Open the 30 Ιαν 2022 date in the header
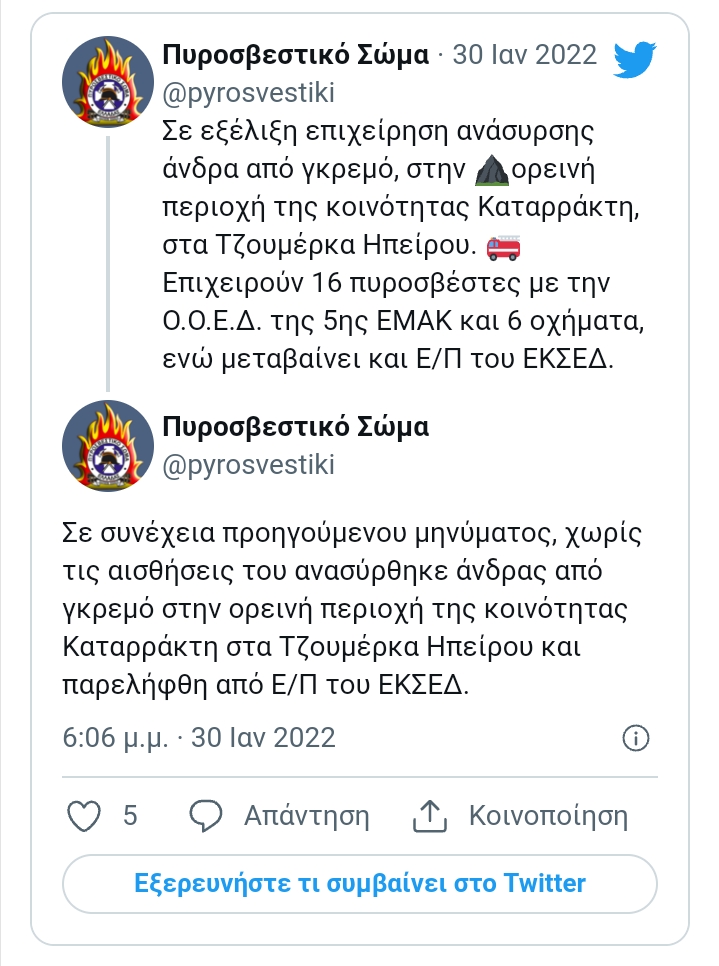 524,55
